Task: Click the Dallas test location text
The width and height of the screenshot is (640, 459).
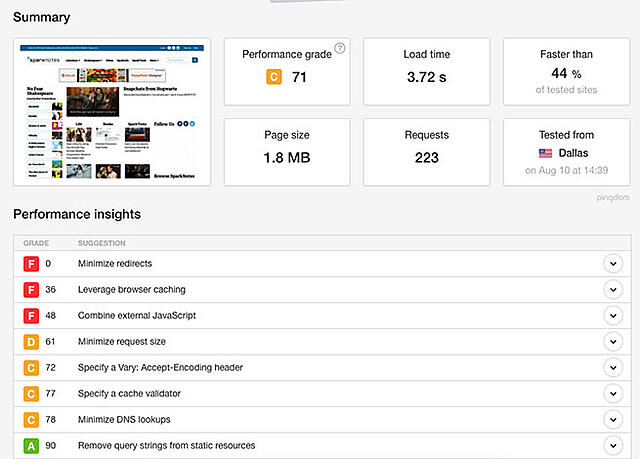Action: [x=573, y=153]
